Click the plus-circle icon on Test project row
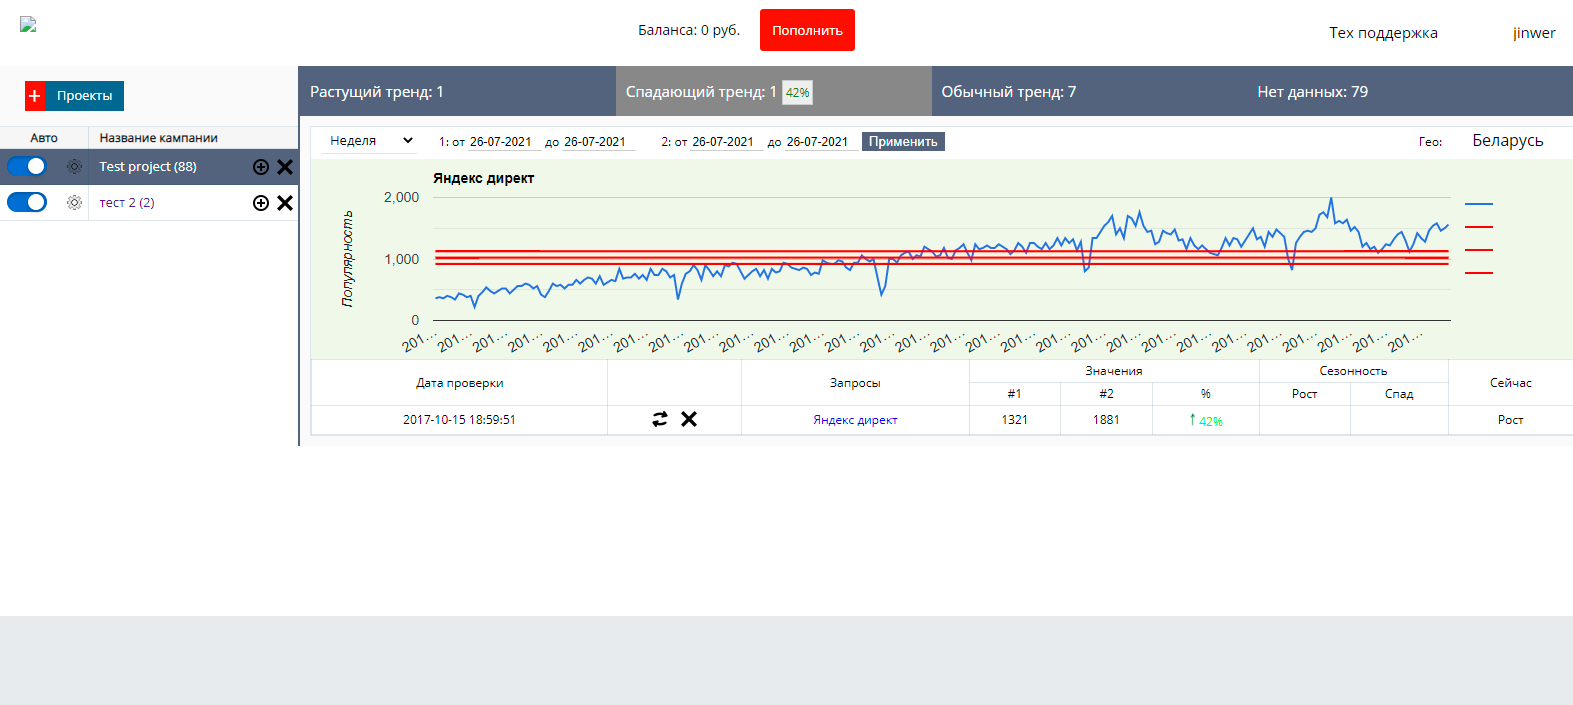Viewport: 1573px width, 705px height. [x=261, y=167]
